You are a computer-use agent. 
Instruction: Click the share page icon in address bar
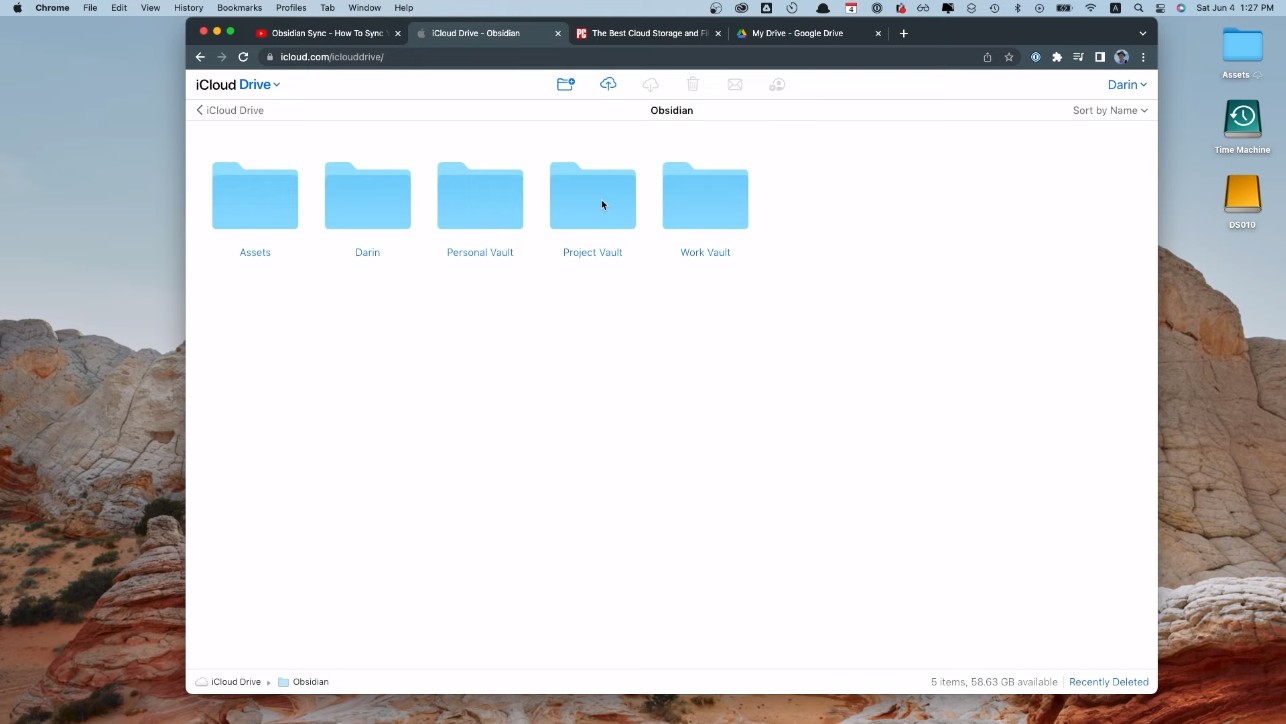tap(988, 57)
